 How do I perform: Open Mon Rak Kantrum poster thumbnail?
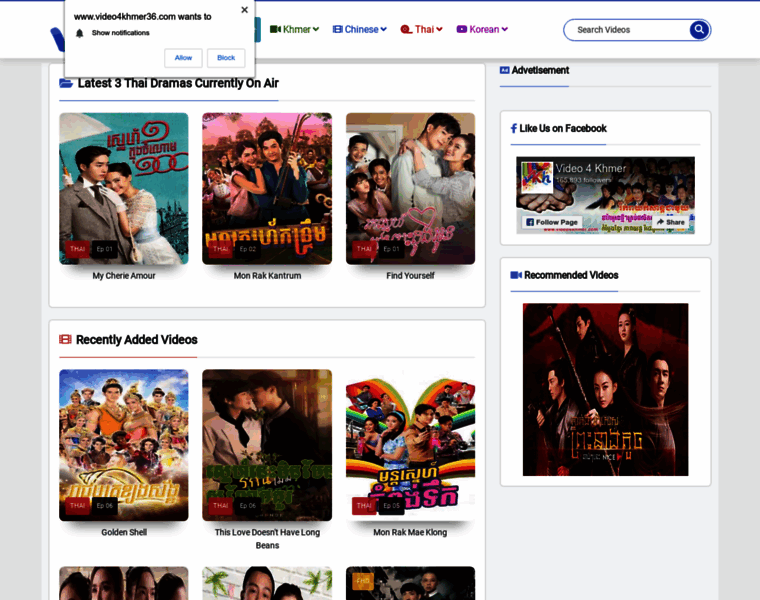click(x=267, y=189)
